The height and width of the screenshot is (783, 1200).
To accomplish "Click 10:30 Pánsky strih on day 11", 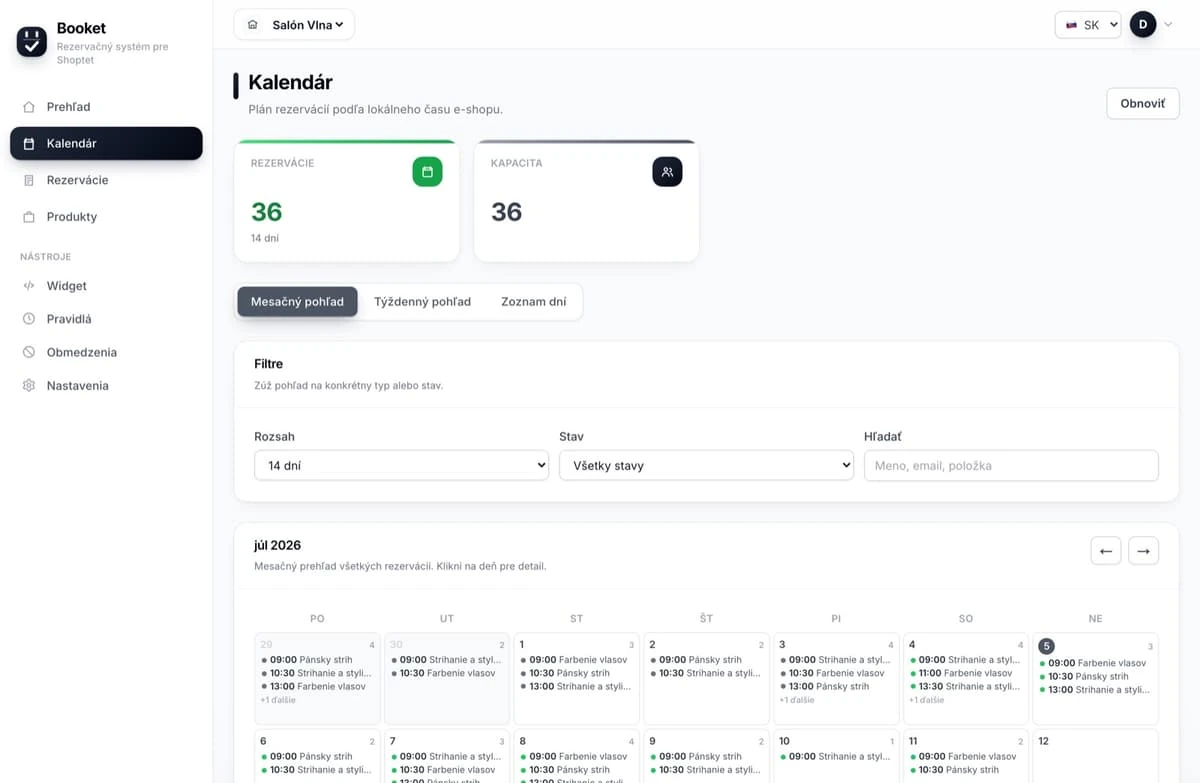I will [x=956, y=770].
